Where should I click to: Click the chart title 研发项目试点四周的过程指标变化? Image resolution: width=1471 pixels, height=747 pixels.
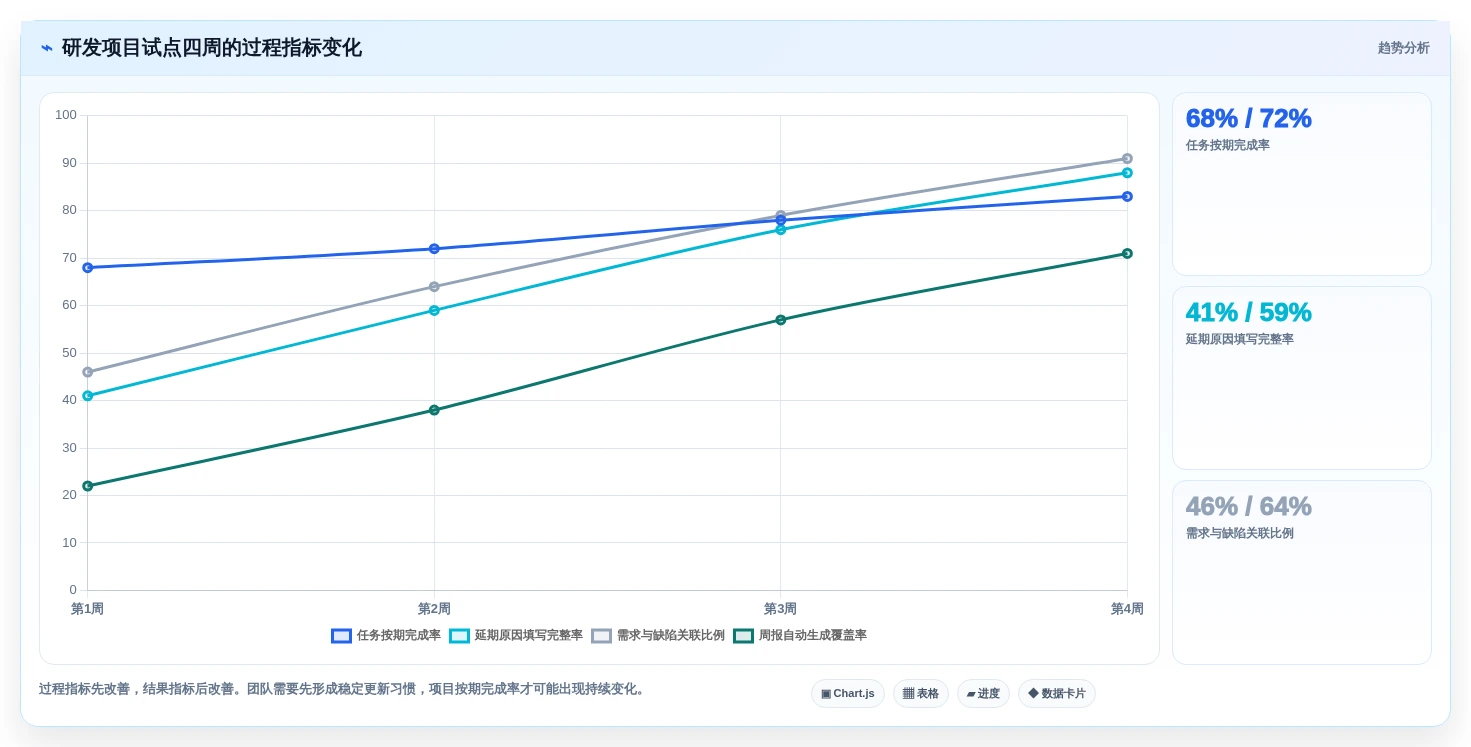(x=212, y=48)
